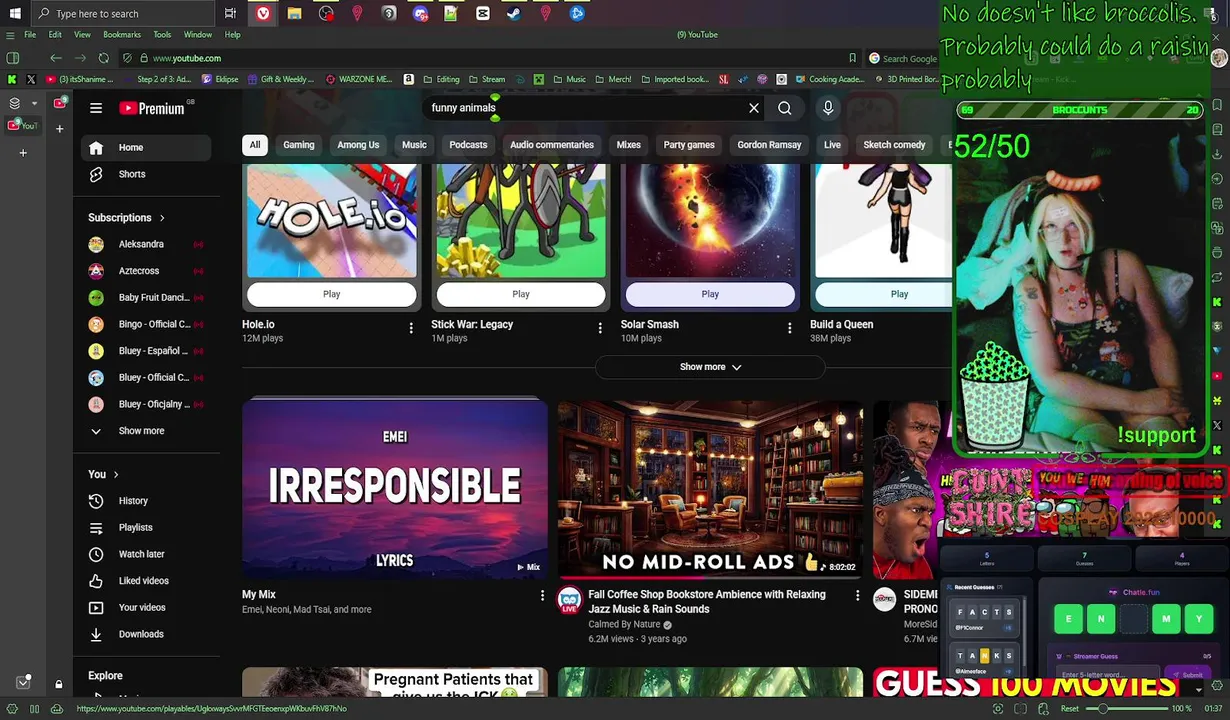Open workspaces dropdown arrow in tab bar

35,103
